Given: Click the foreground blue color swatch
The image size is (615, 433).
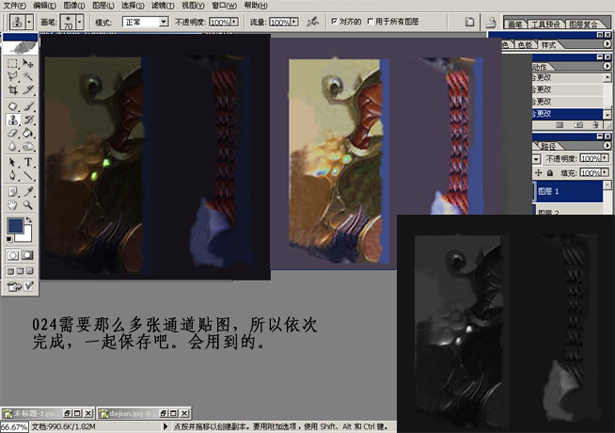Looking at the screenshot, I should pyautogui.click(x=15, y=226).
